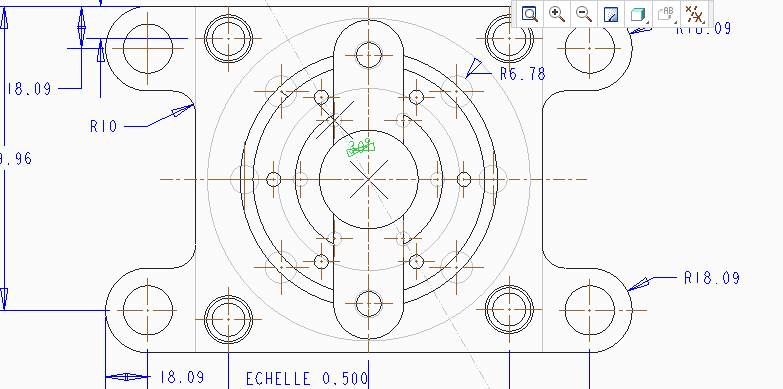The height and width of the screenshot is (389, 783).
Task: Select the R6.78 radius dimension
Action: [x=522, y=74]
